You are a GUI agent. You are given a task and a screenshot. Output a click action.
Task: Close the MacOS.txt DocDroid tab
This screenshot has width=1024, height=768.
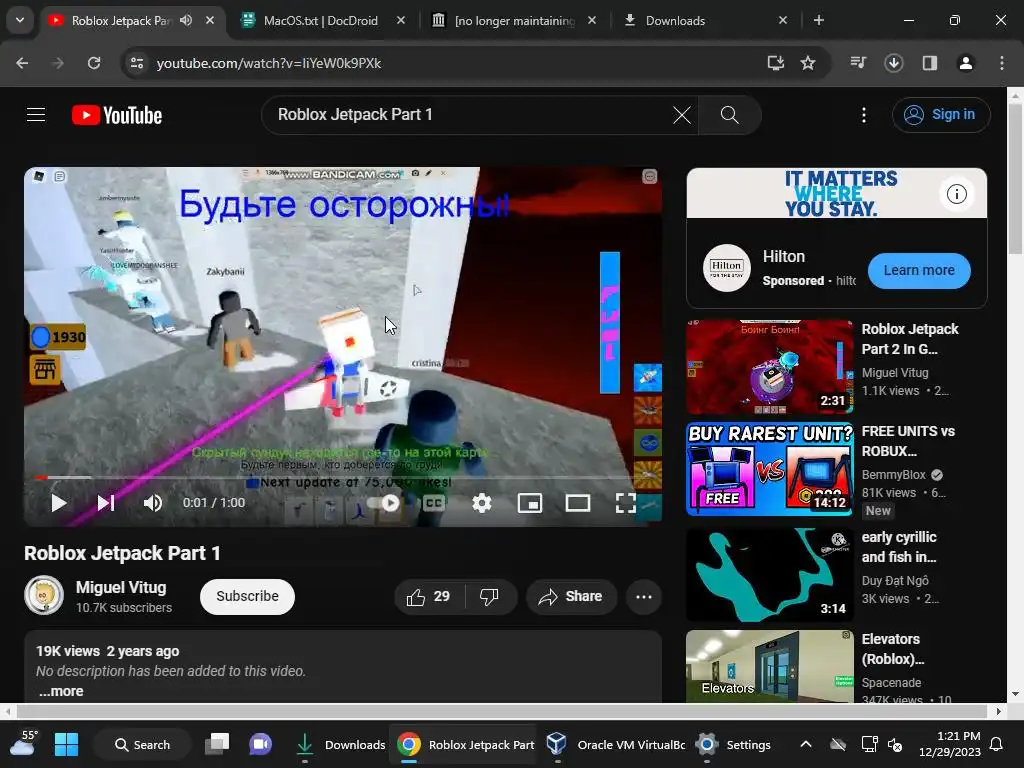[x=401, y=20]
